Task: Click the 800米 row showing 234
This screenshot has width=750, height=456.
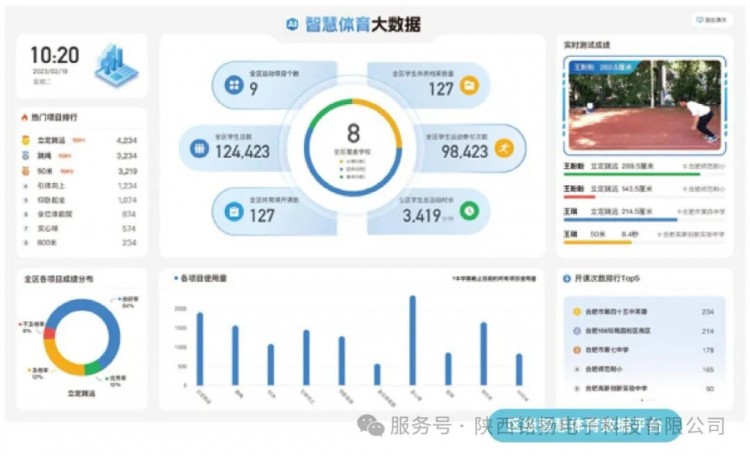Action: [x=79, y=243]
